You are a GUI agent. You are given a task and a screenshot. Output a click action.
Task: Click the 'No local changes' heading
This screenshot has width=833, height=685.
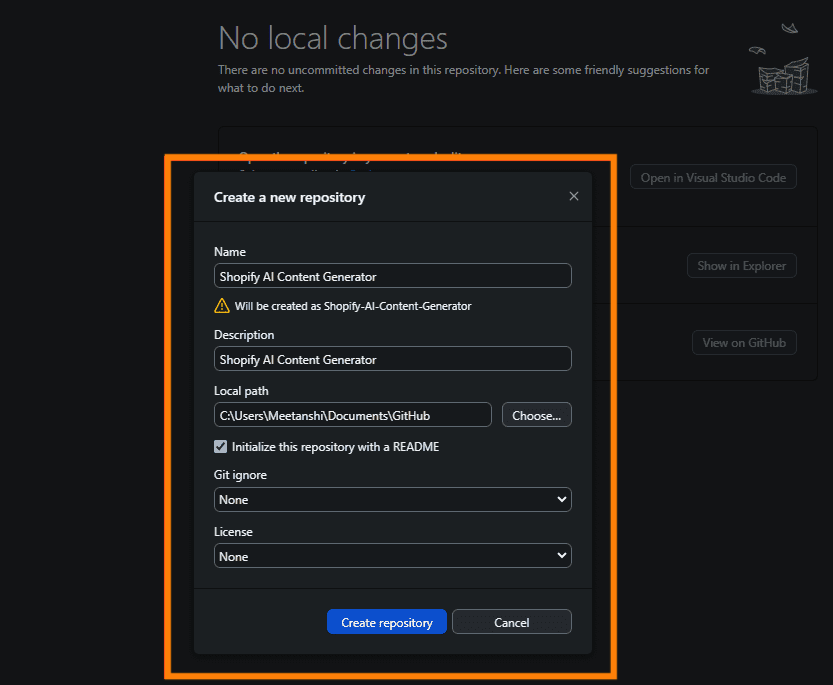point(333,38)
